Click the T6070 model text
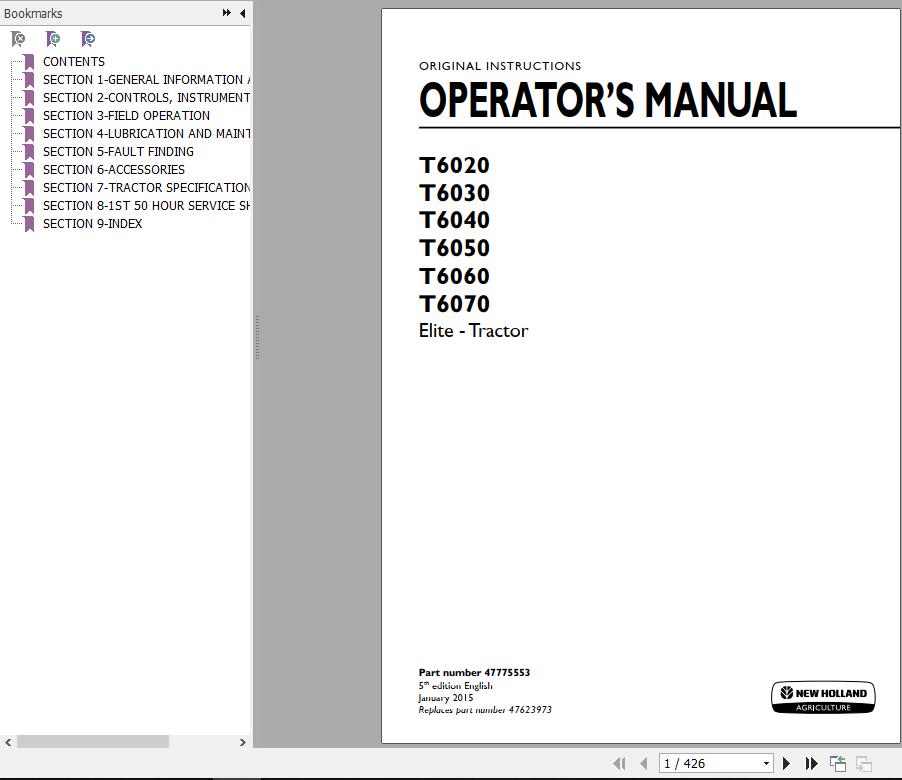The width and height of the screenshot is (902, 780). tap(454, 304)
